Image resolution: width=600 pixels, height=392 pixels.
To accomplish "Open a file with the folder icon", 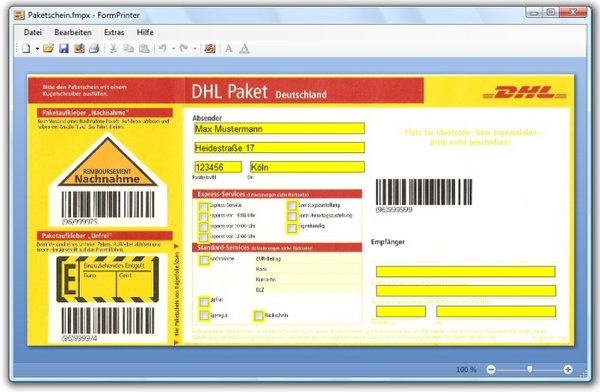I will 48,48.
